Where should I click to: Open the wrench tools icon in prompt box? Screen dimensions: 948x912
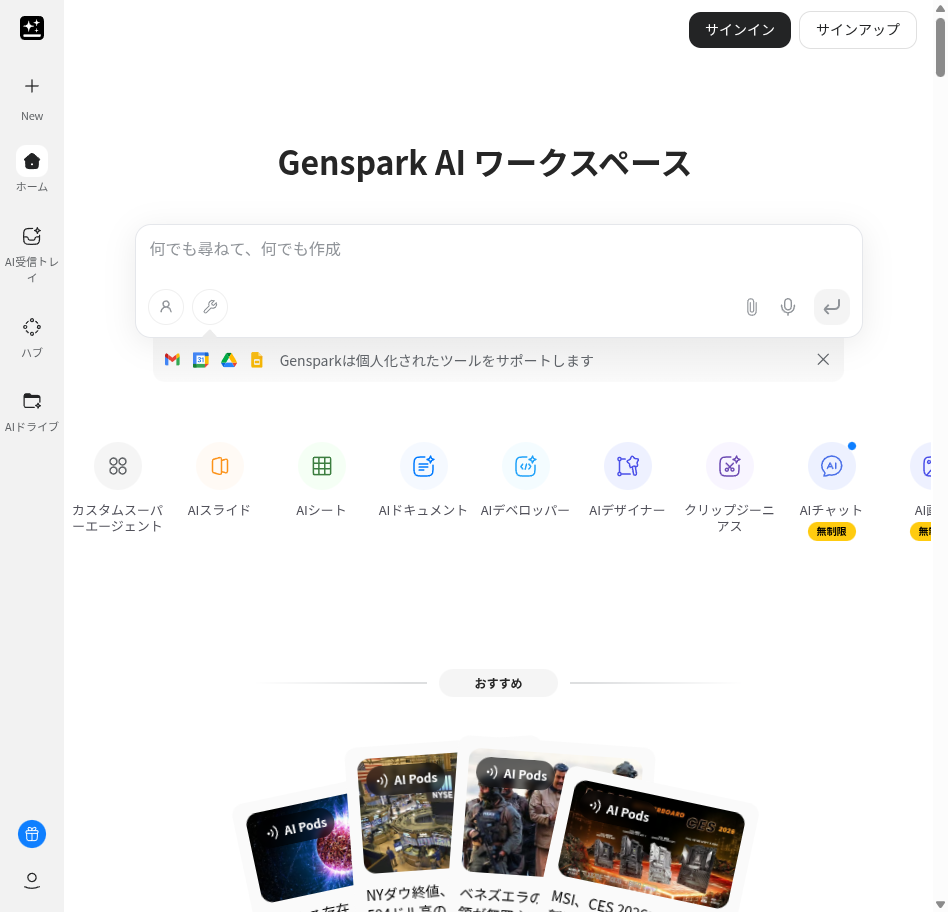coord(209,307)
